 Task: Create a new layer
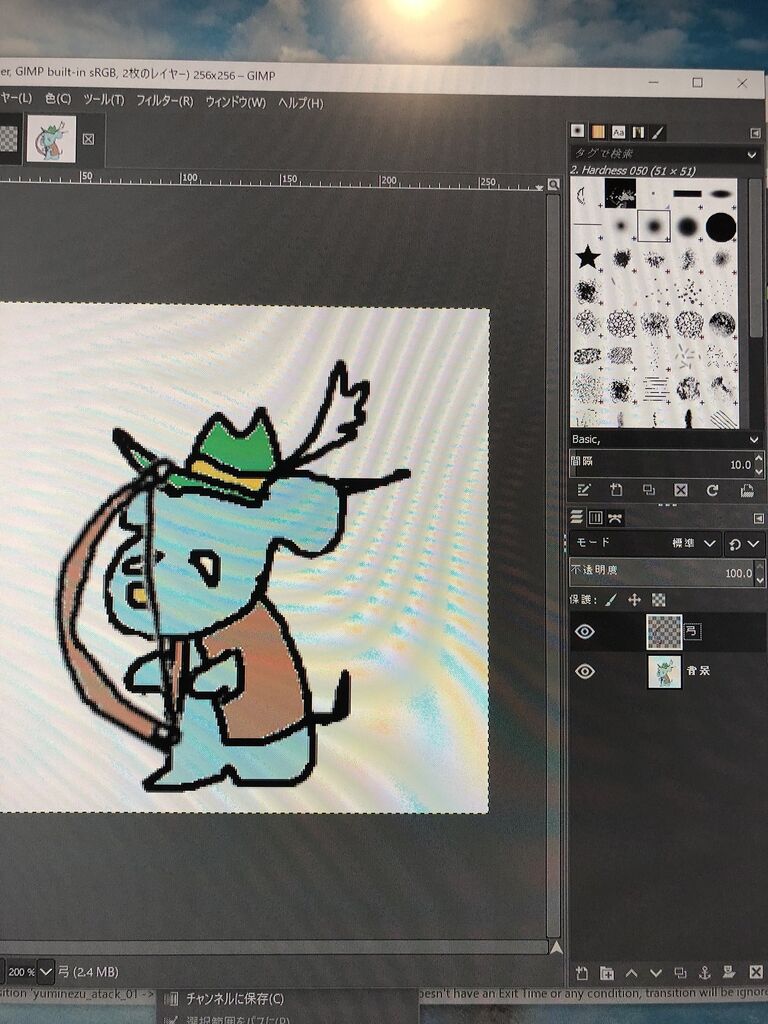[582, 973]
